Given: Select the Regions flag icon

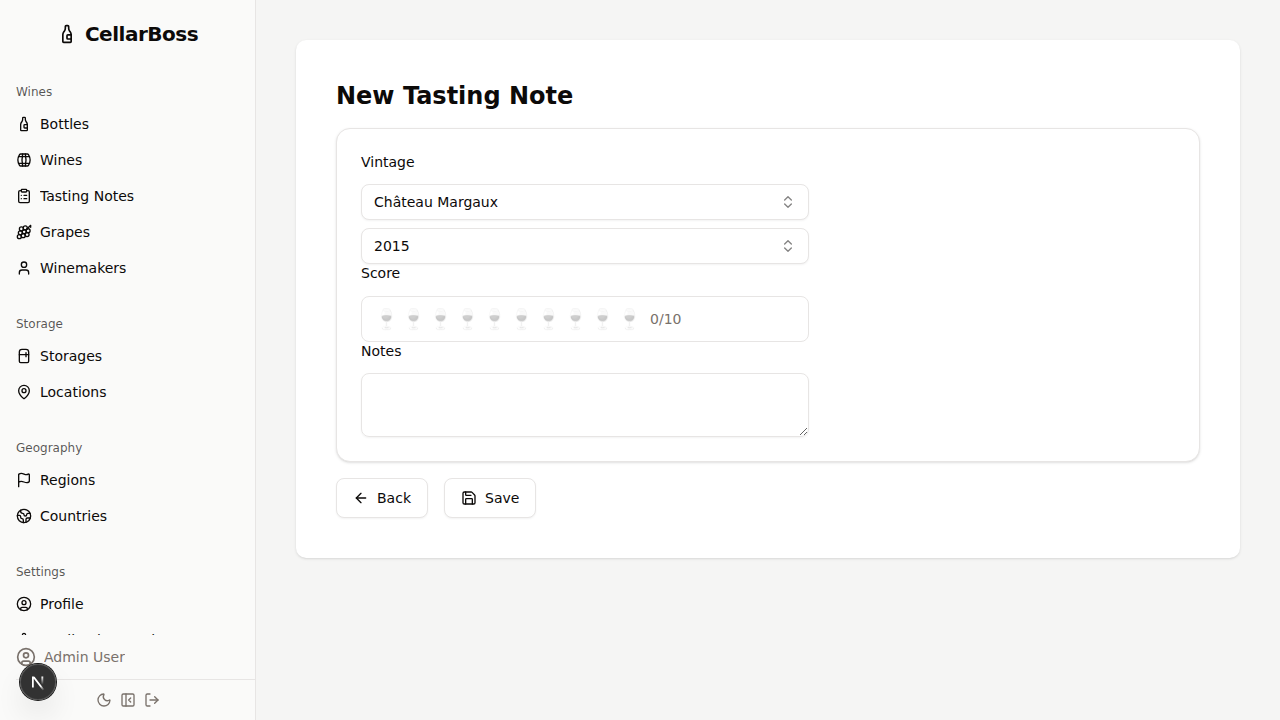Looking at the screenshot, I should (24, 480).
